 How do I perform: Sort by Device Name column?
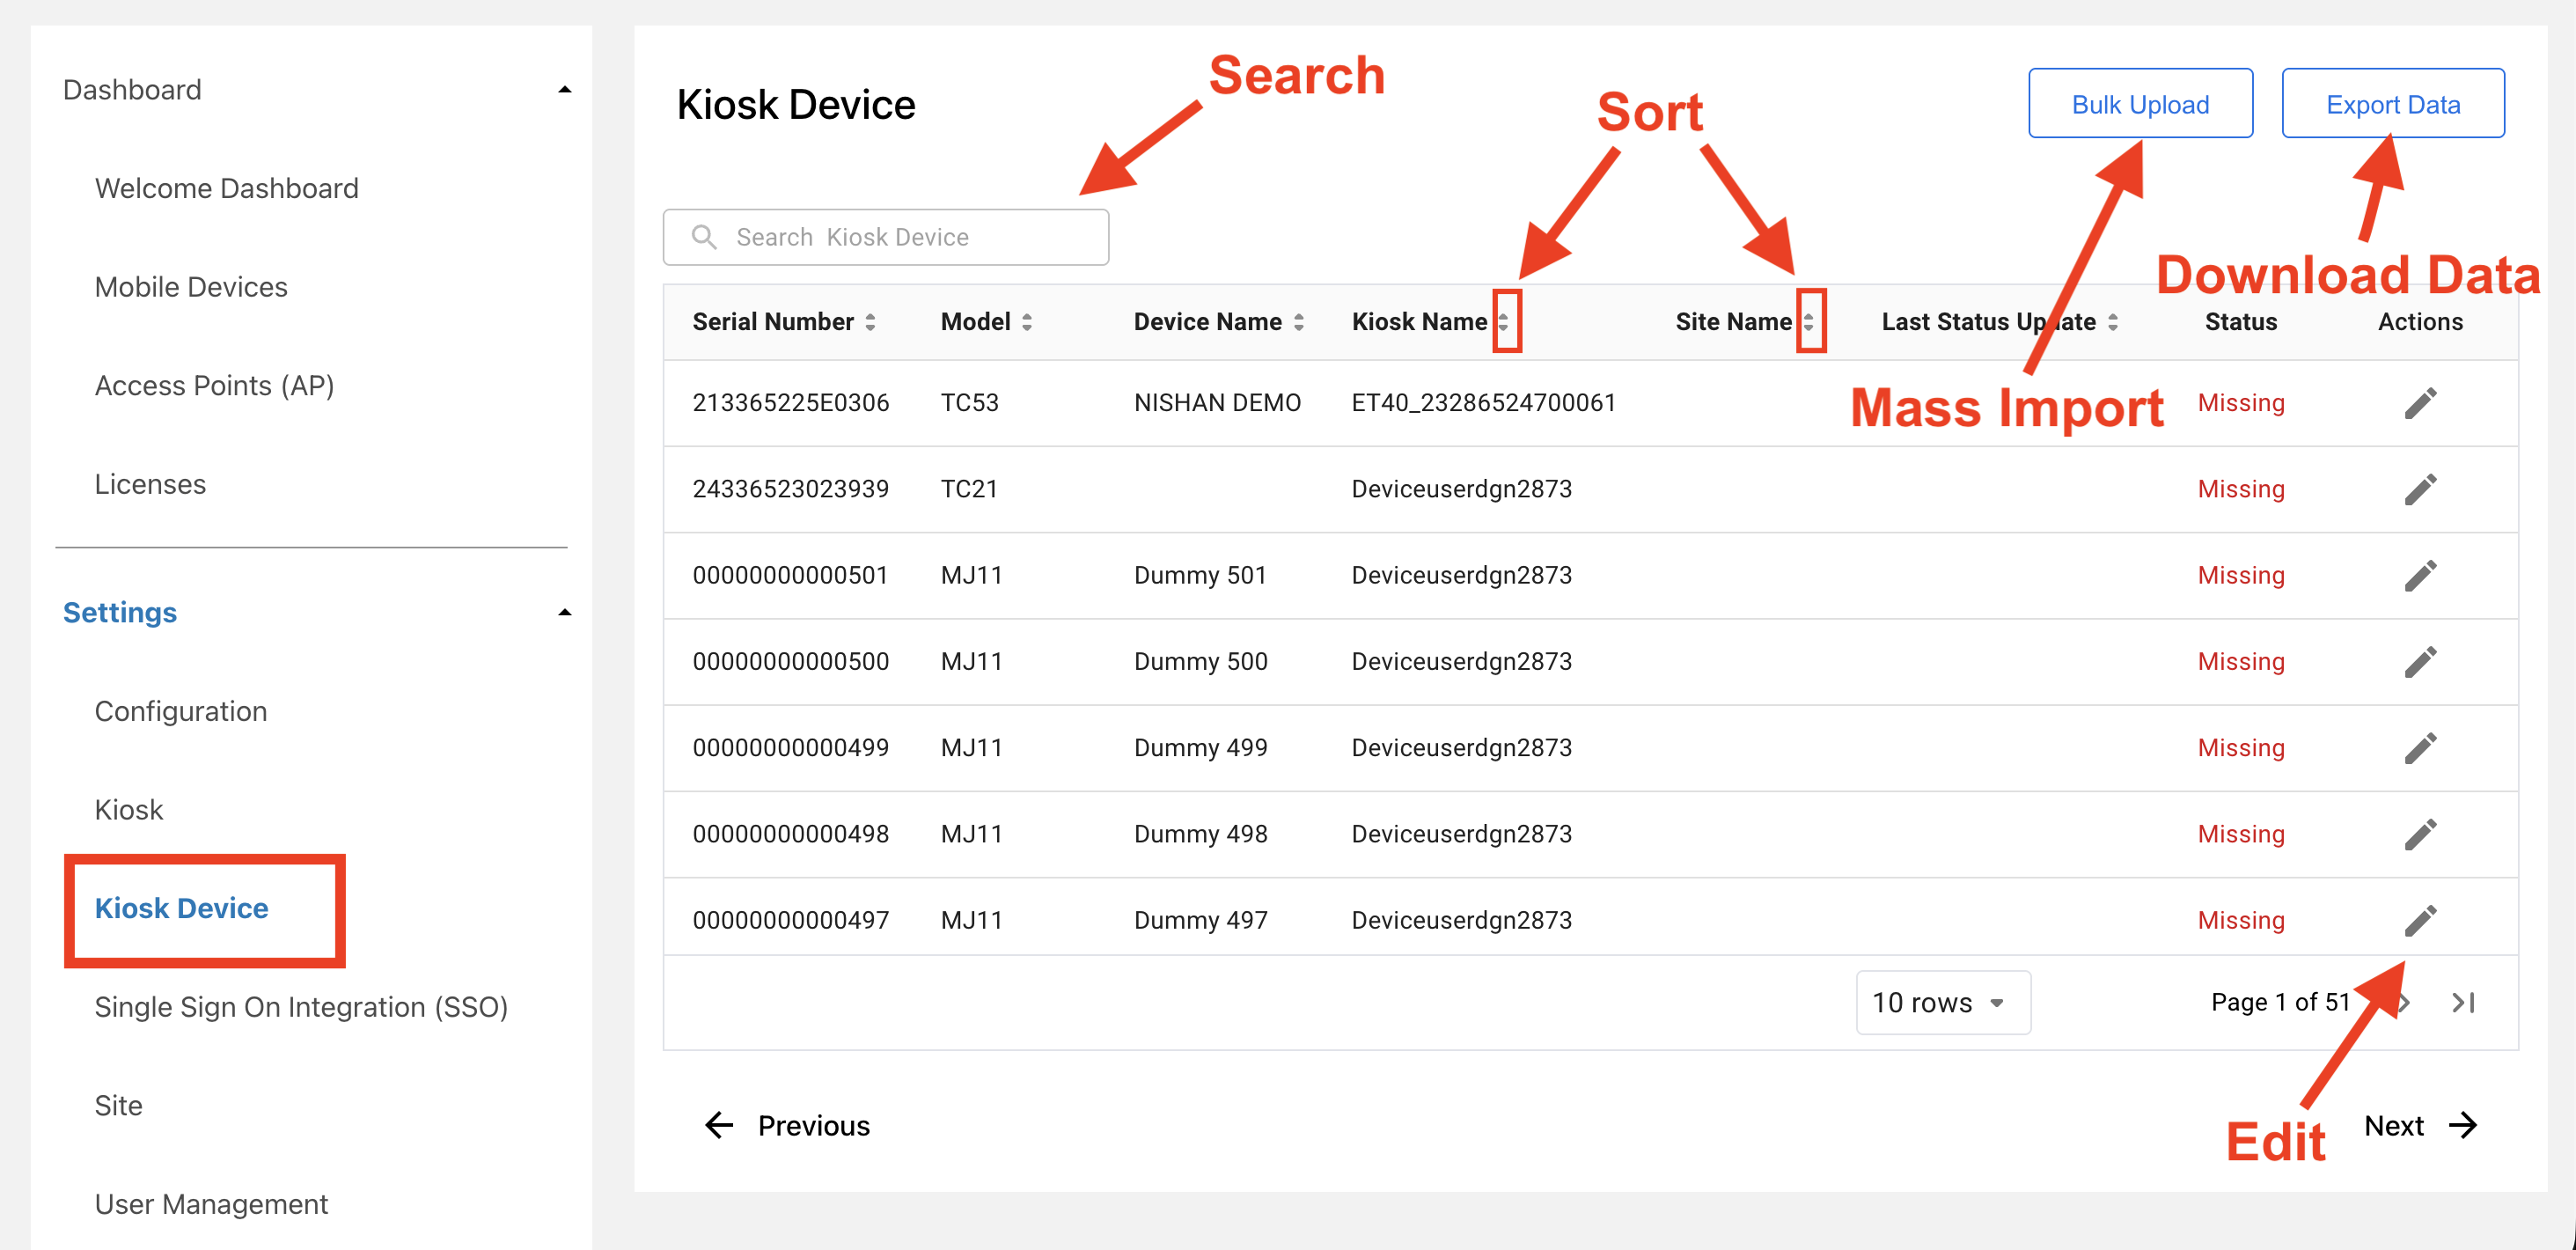[1298, 322]
